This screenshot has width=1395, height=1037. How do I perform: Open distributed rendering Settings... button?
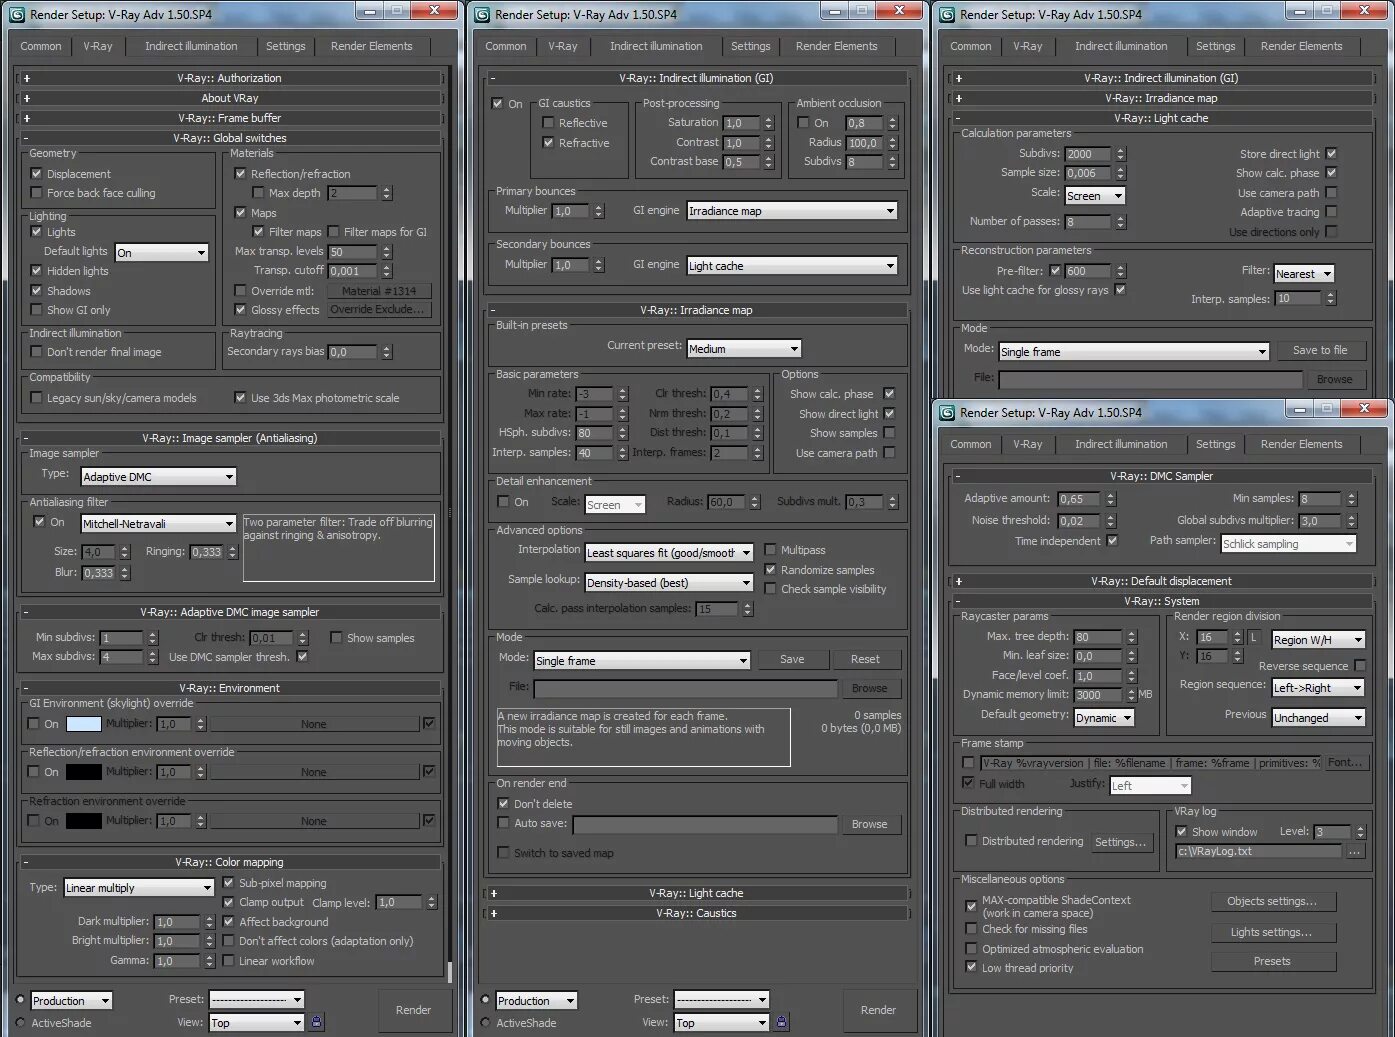pos(1120,842)
